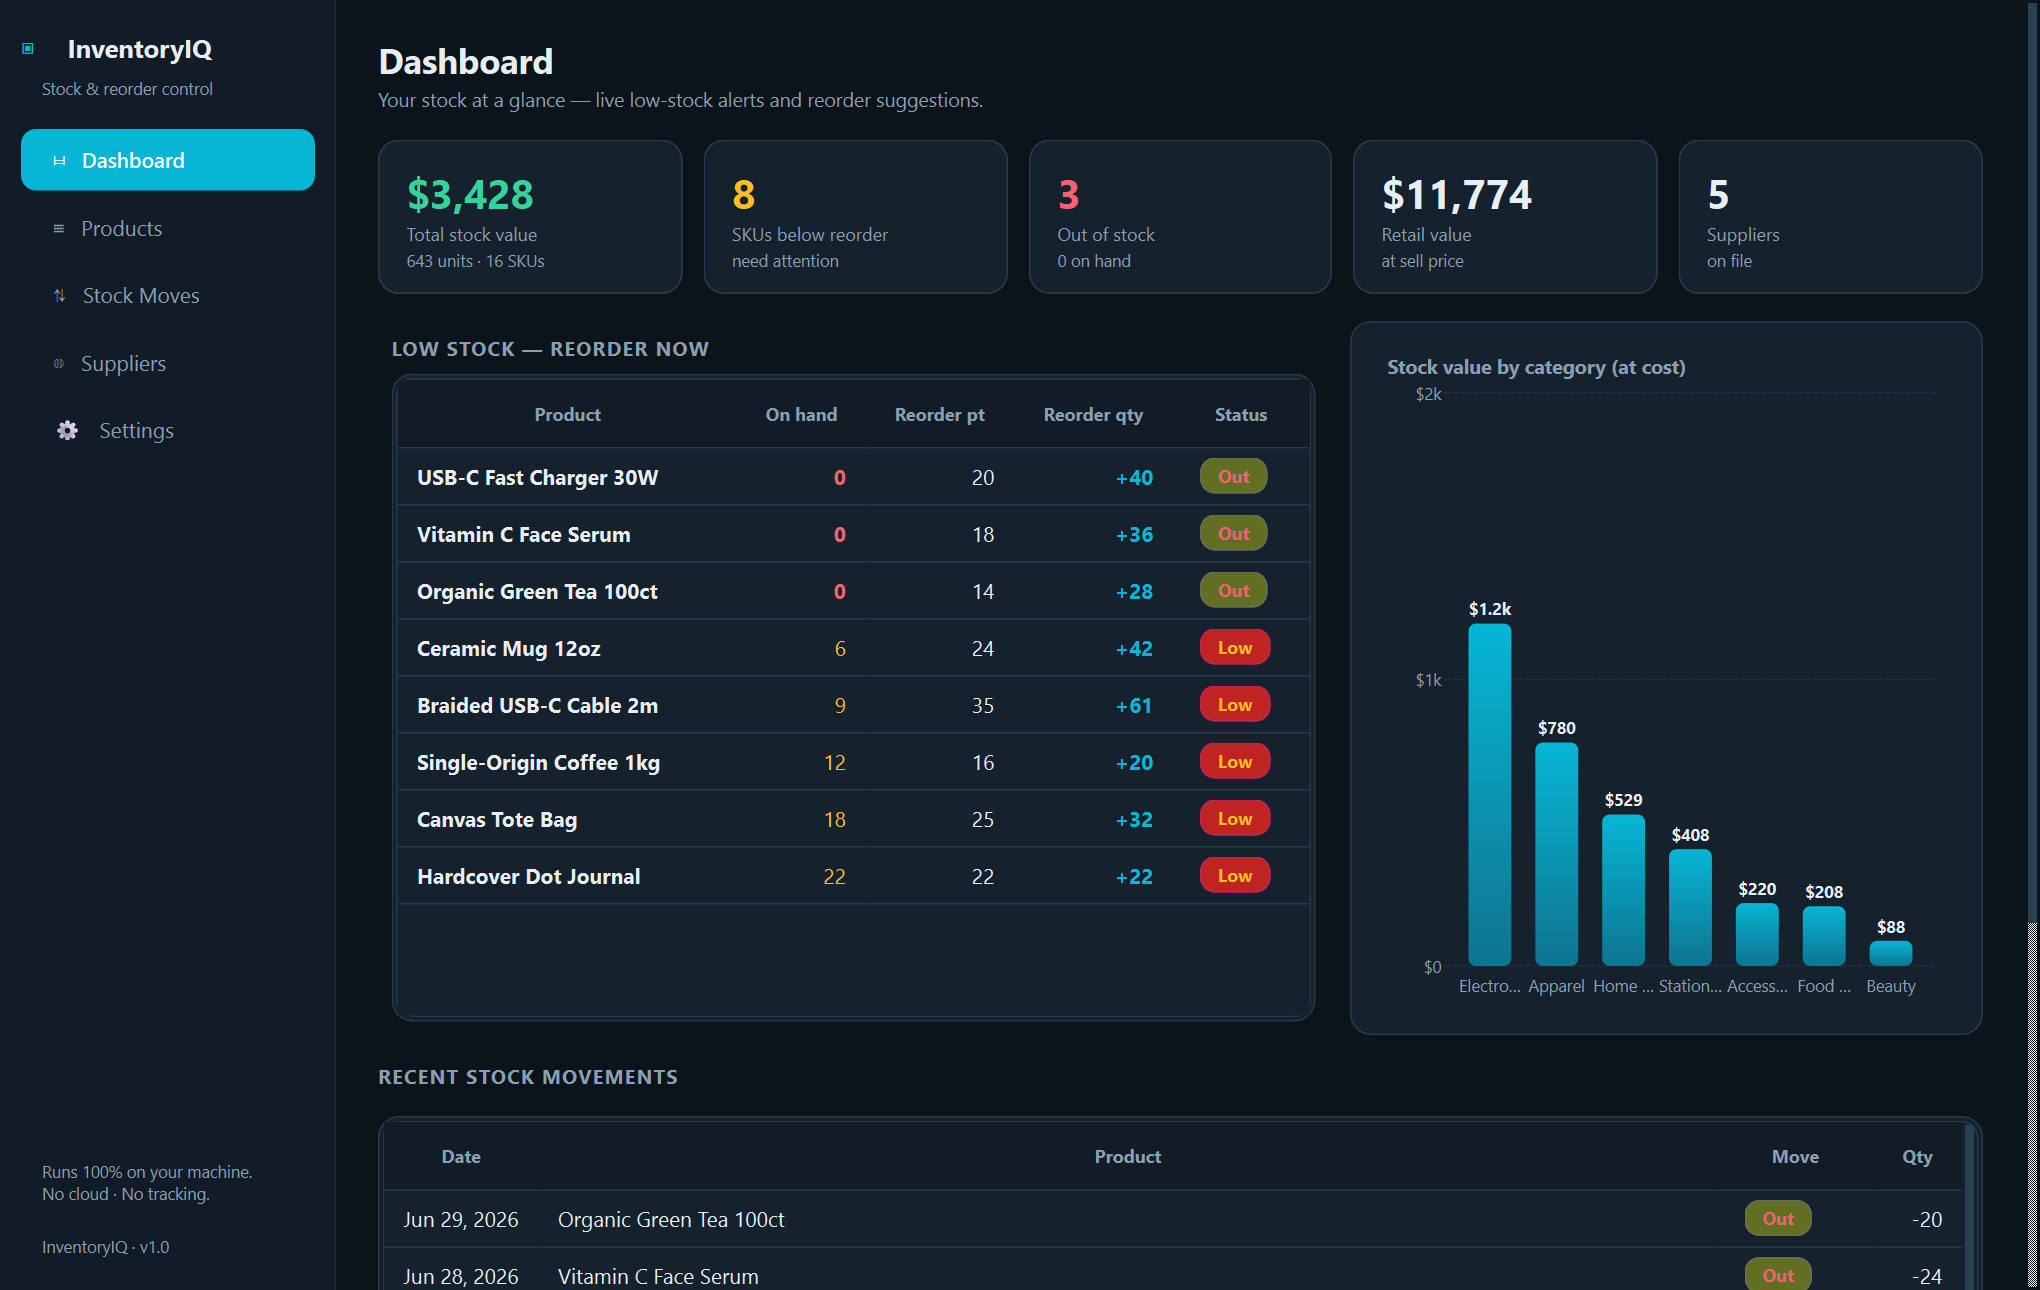Viewport: 2040px width, 1290px height.
Task: Click the InventoryIQ v1.0 version text
Action: (x=106, y=1247)
